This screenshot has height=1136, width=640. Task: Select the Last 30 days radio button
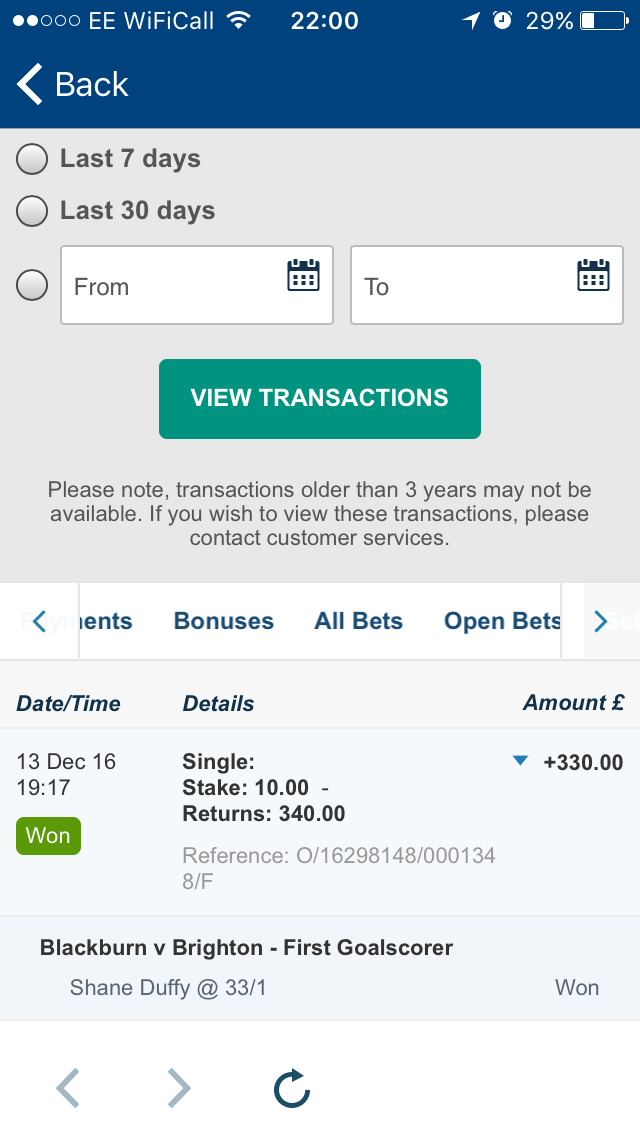click(x=32, y=211)
